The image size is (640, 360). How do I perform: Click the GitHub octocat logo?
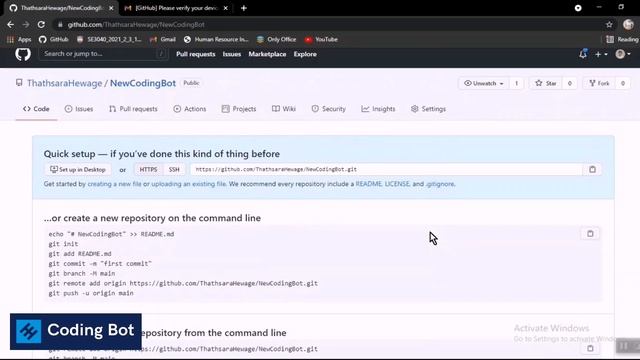23,54
